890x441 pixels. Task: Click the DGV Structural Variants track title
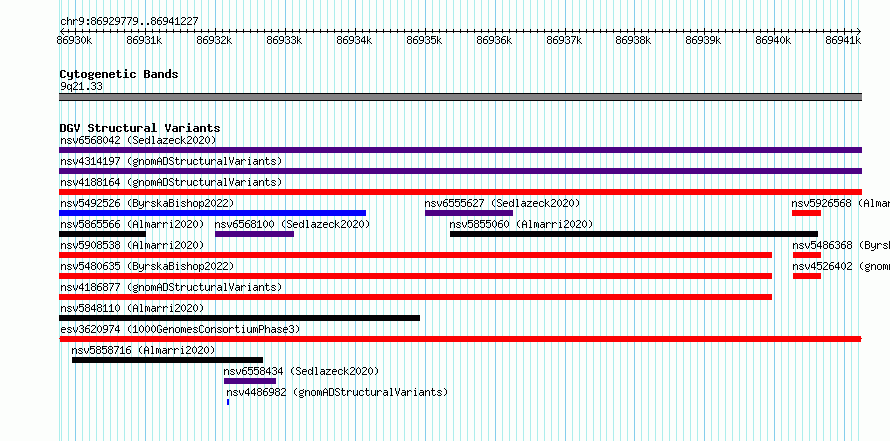[x=140, y=128]
